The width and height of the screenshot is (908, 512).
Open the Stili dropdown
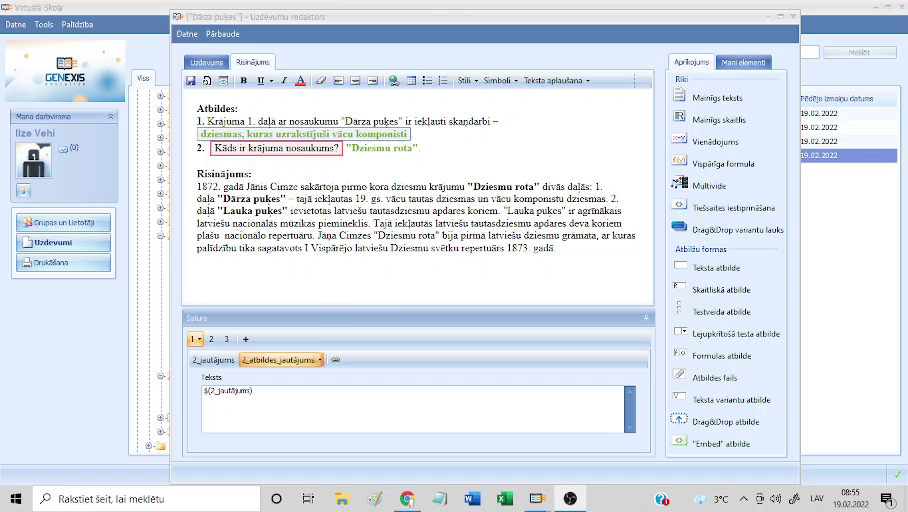click(x=467, y=80)
